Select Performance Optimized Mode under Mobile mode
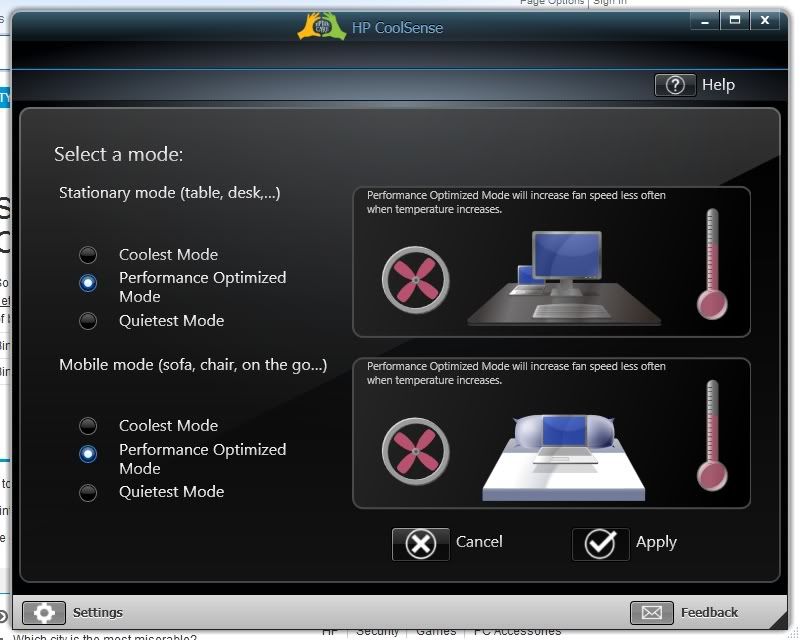This screenshot has height=640, width=800. [x=88, y=454]
